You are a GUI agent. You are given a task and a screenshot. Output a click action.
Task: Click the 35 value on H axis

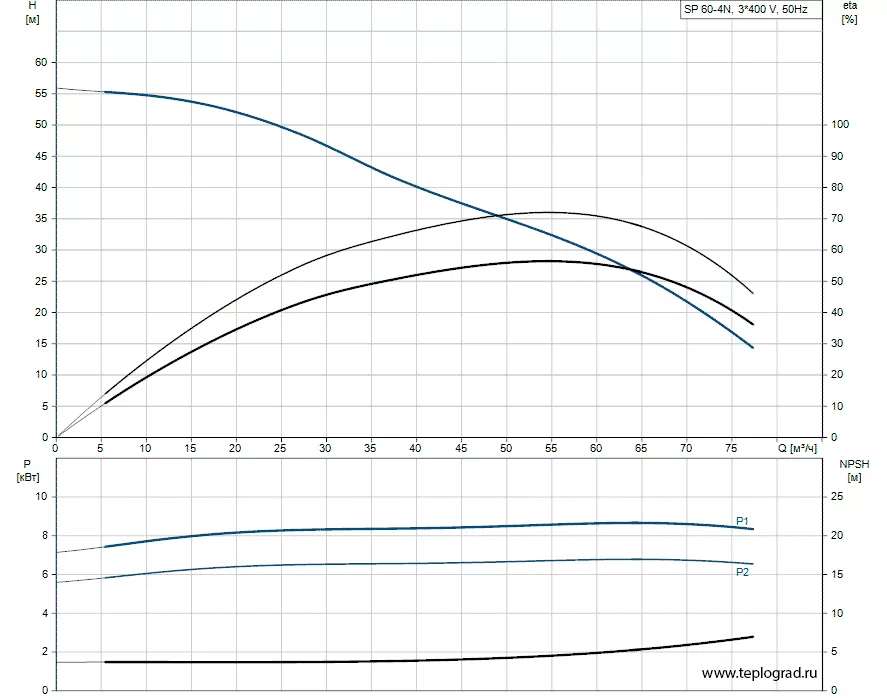(41, 218)
